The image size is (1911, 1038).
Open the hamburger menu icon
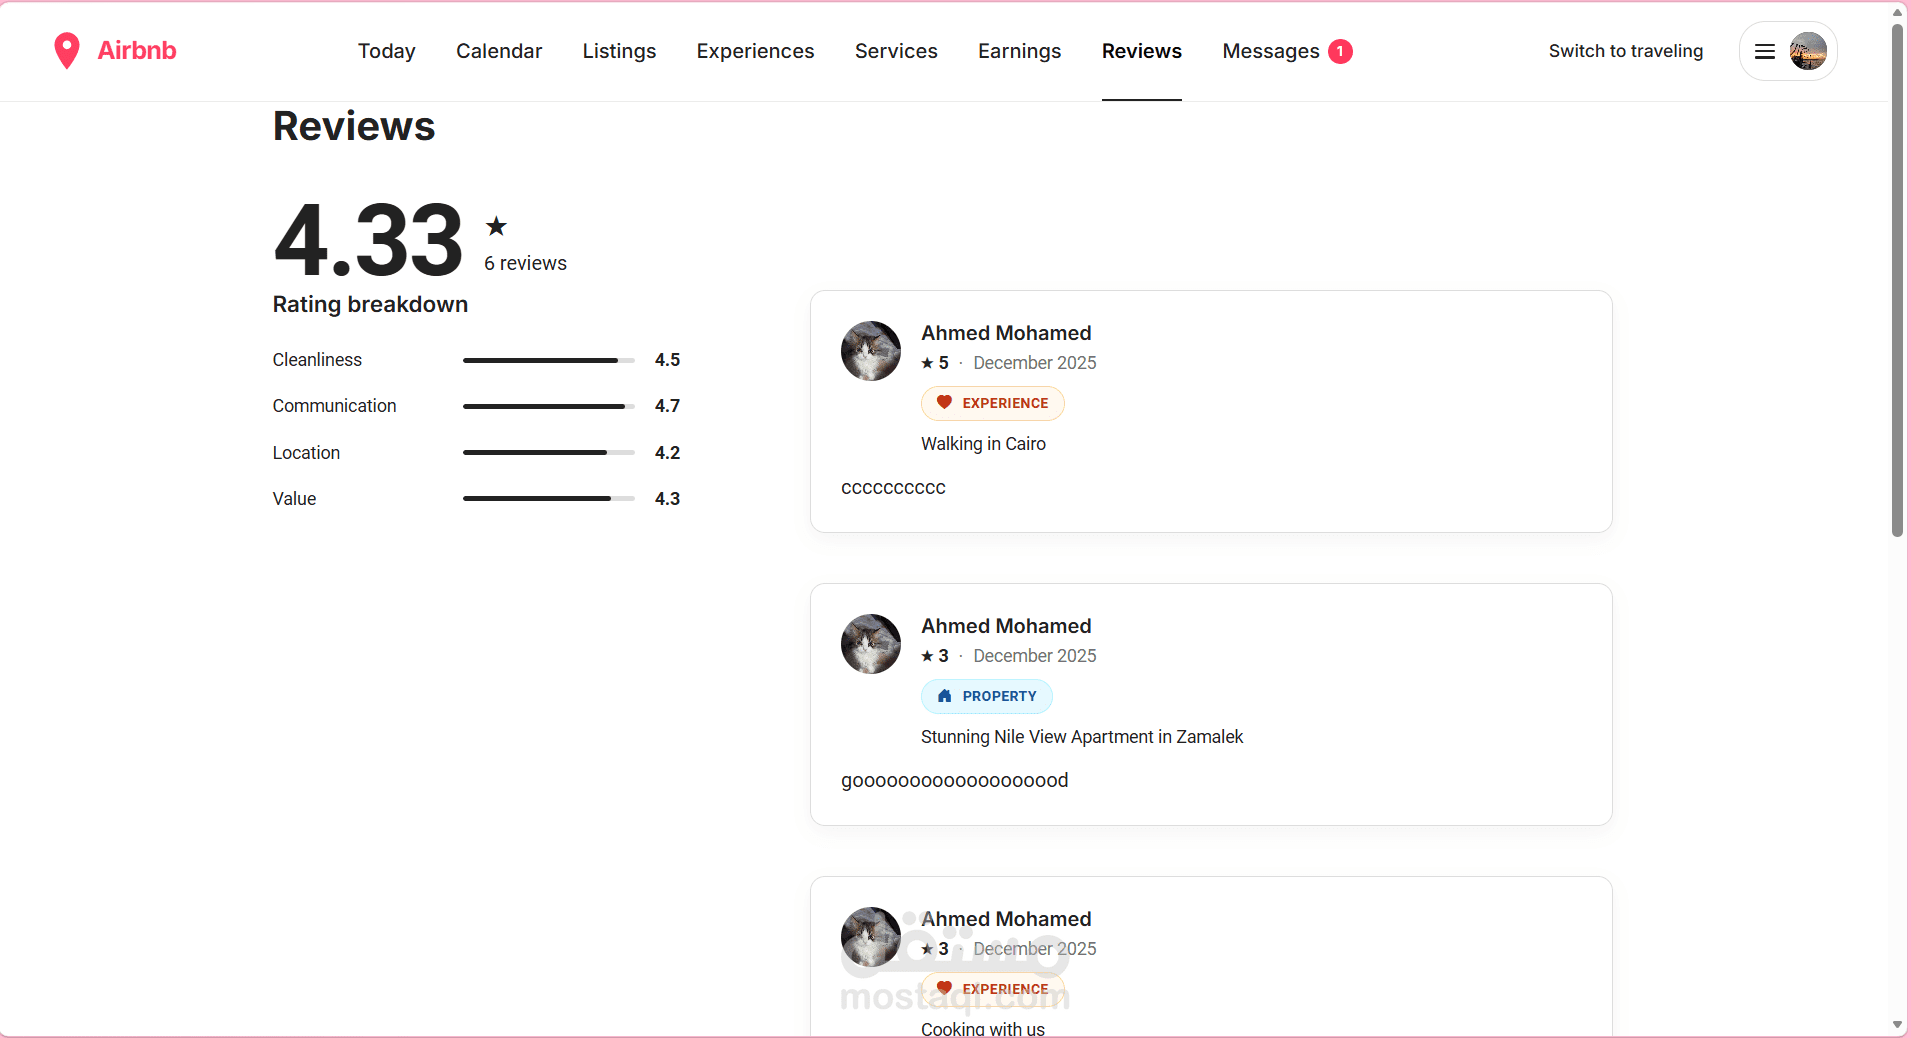1765,51
